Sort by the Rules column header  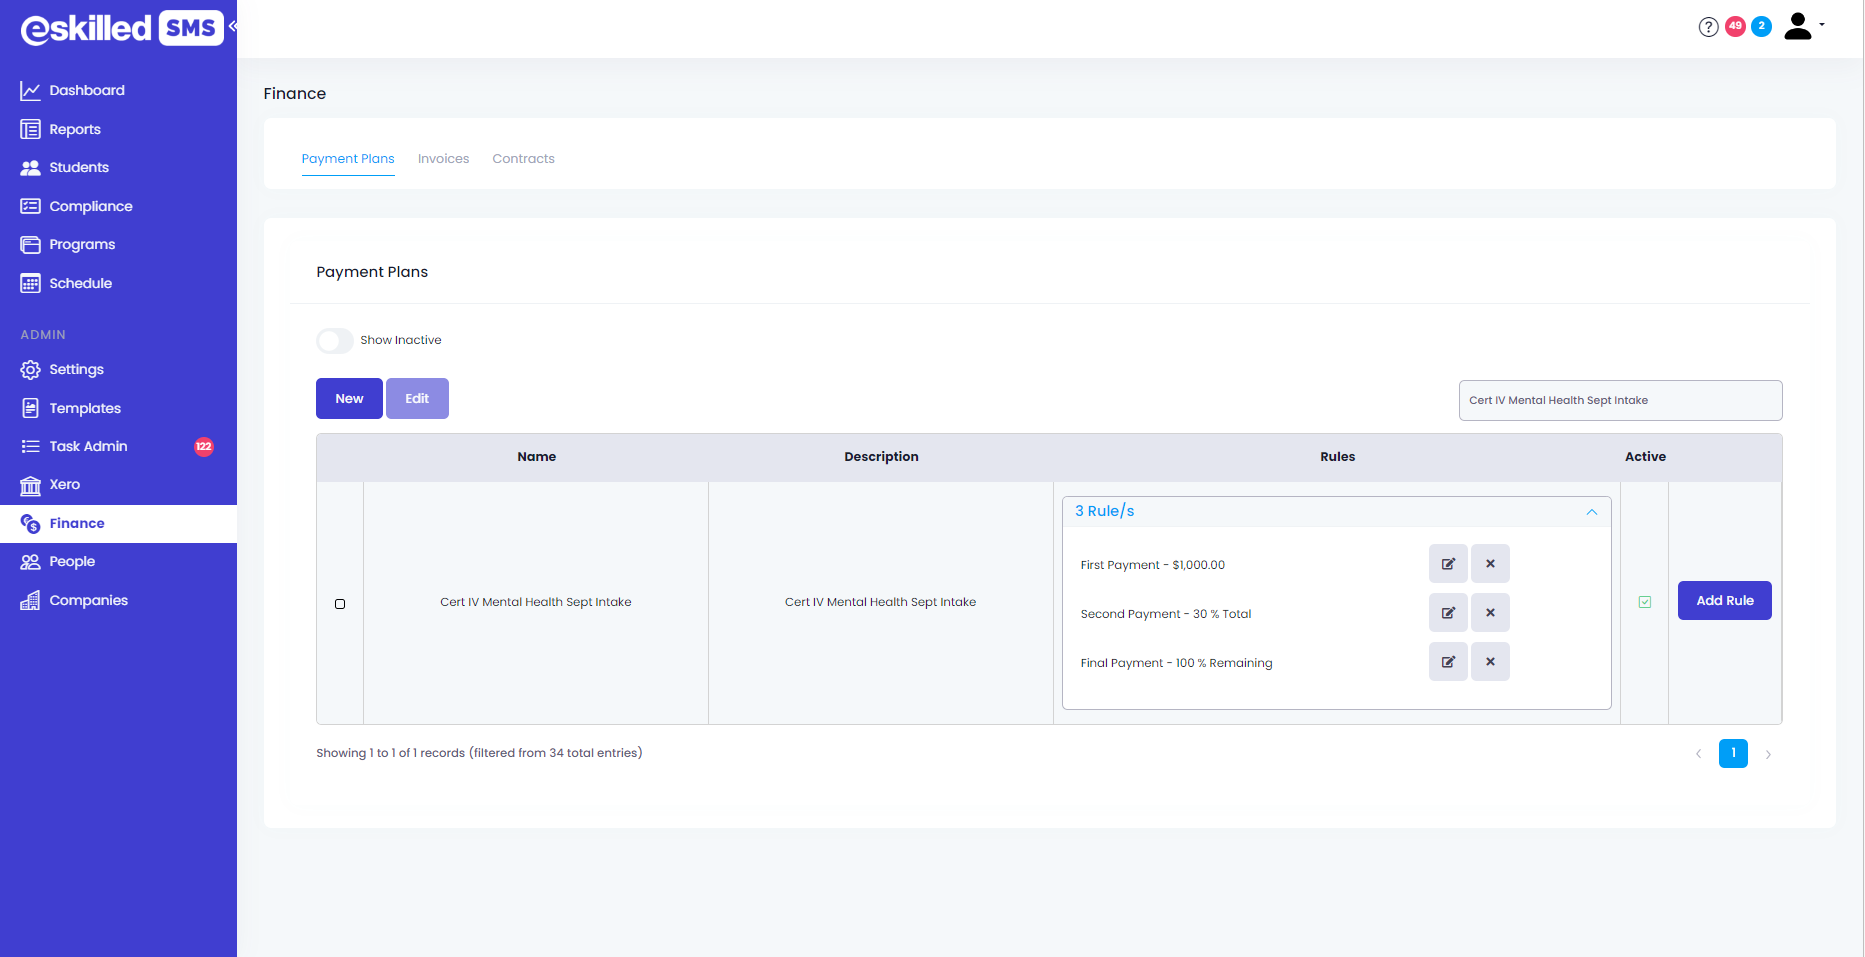click(1337, 457)
